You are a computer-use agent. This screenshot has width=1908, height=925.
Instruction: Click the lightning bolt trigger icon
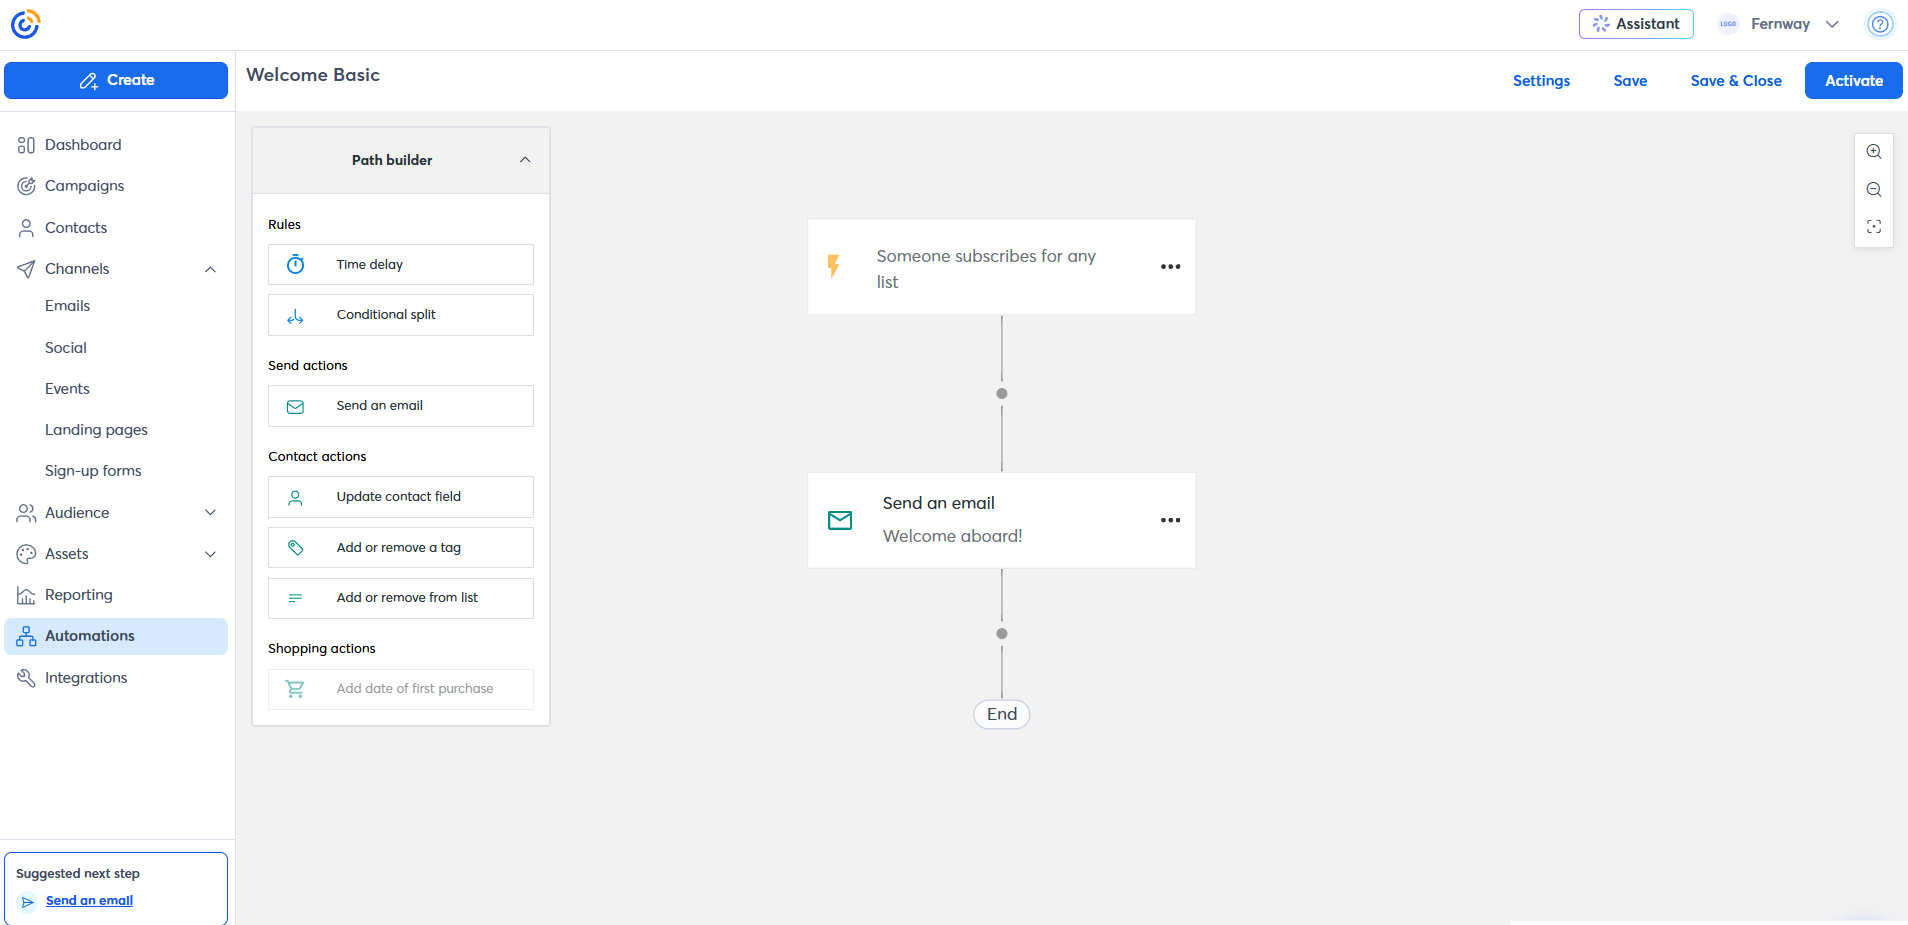click(x=833, y=266)
